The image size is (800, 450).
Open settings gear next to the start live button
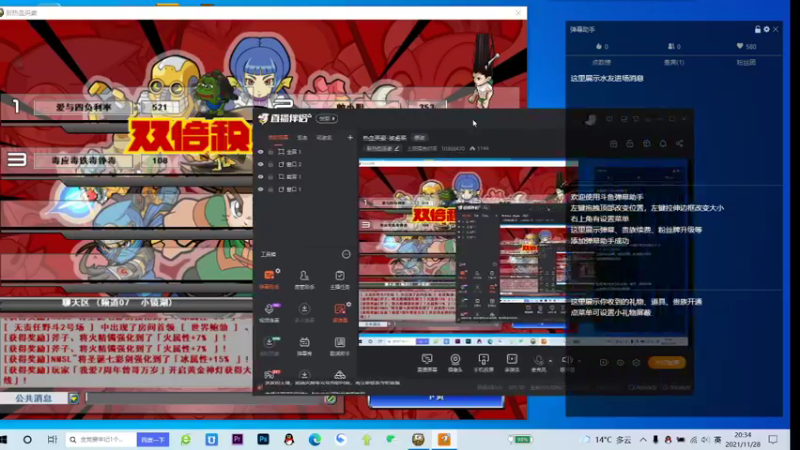(x=636, y=362)
